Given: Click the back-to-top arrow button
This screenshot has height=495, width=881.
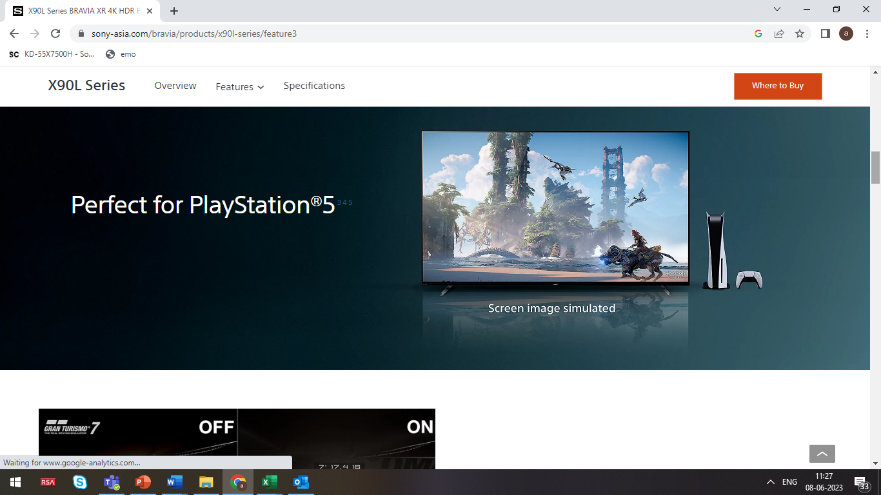Looking at the screenshot, I should click(821, 454).
